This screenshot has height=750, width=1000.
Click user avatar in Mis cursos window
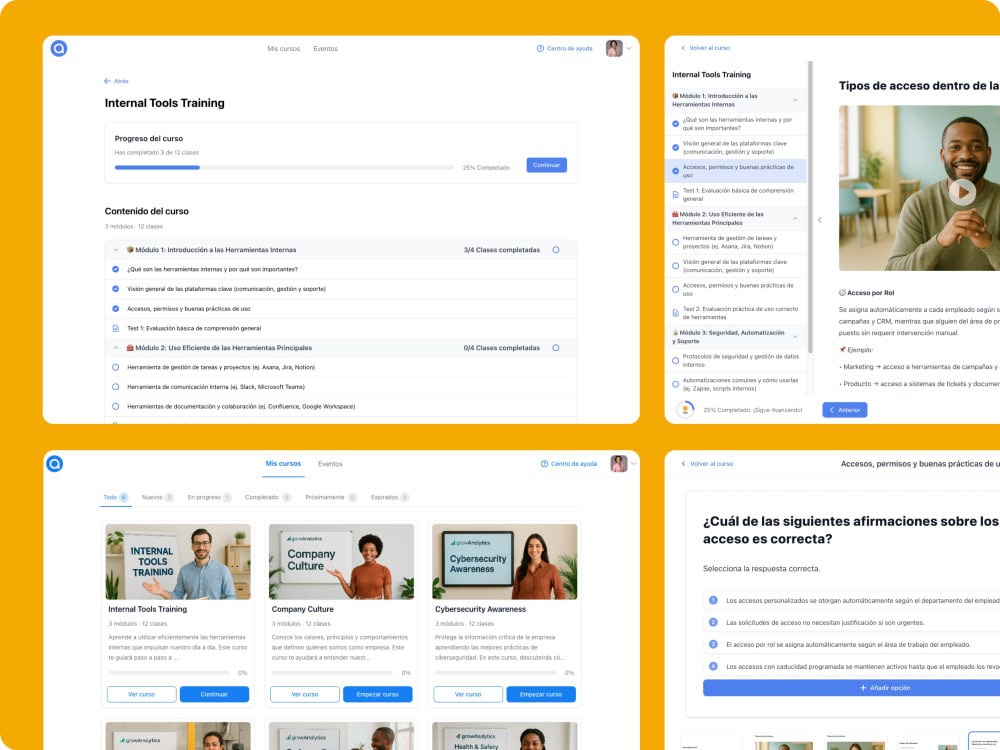(619, 464)
